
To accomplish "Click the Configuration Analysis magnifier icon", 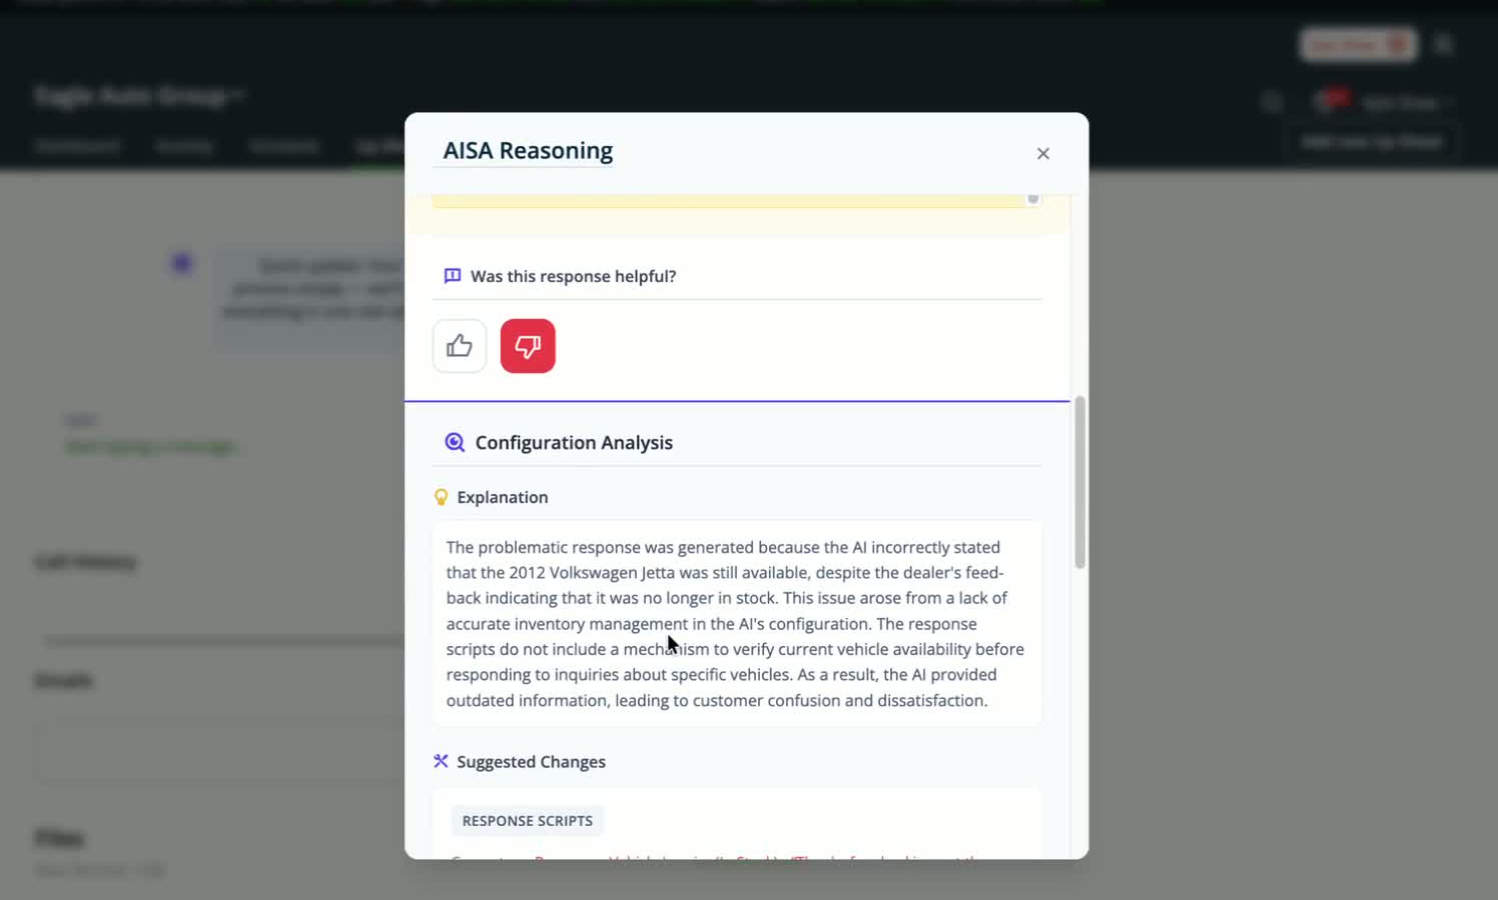I will tap(454, 442).
